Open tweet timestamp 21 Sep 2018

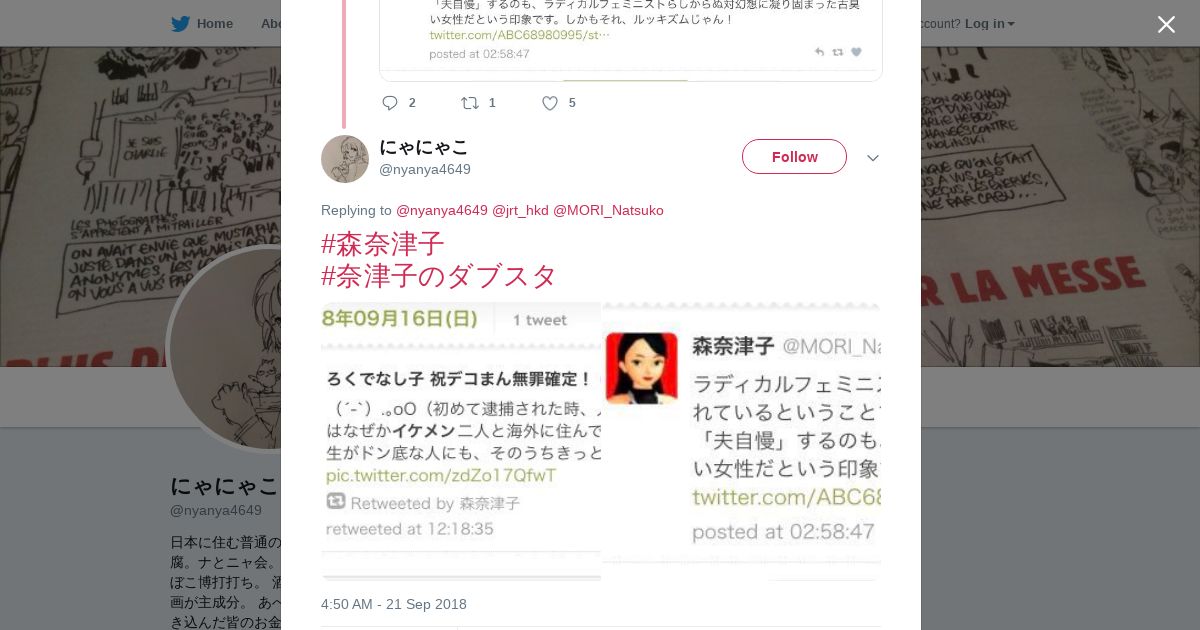coord(394,604)
